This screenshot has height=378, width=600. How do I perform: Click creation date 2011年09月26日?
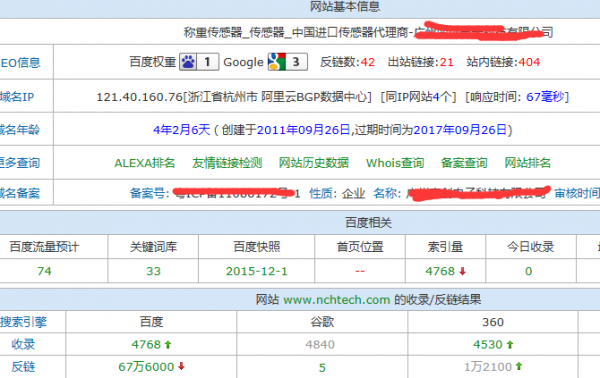(x=303, y=130)
